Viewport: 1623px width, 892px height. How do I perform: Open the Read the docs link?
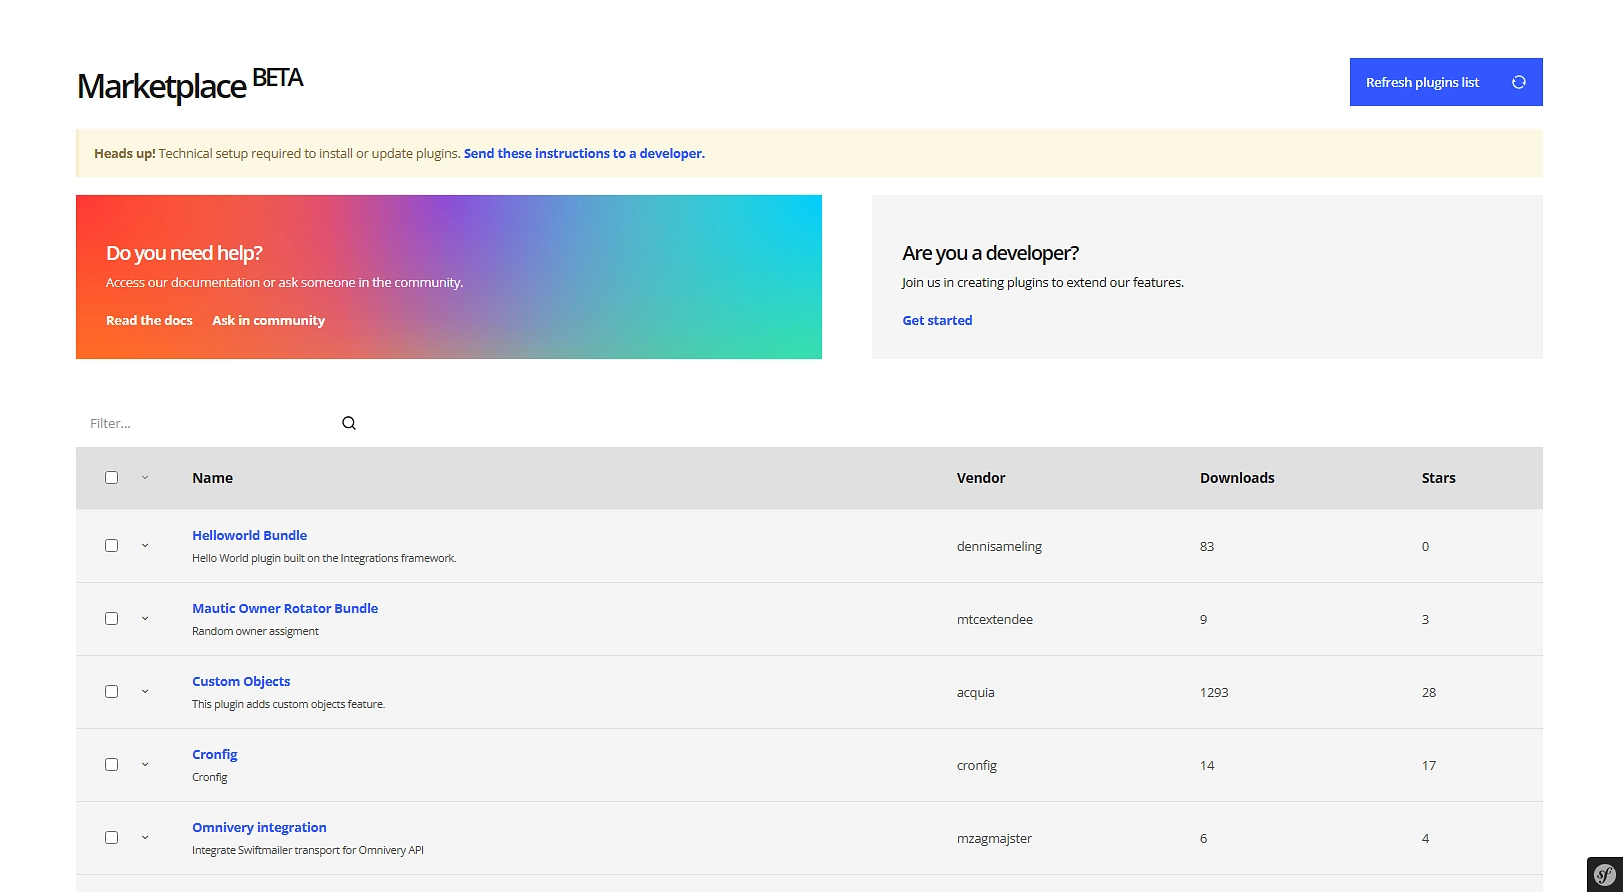click(x=149, y=320)
